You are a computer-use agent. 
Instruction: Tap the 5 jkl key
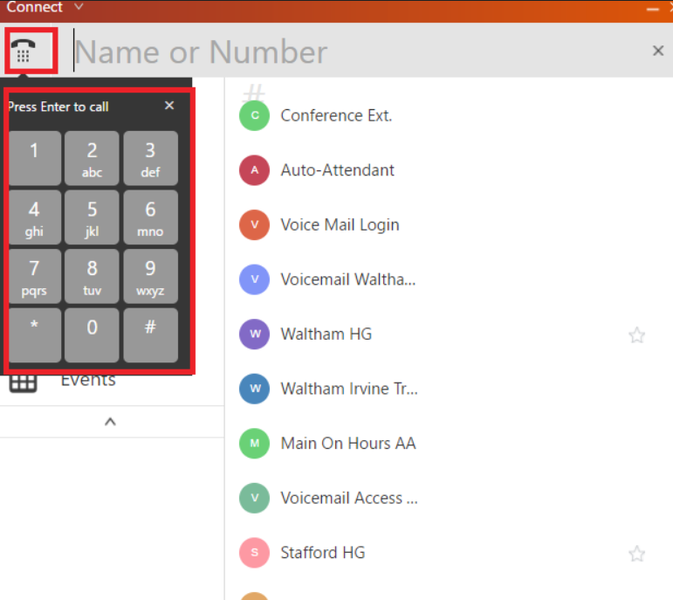[x=92, y=218]
